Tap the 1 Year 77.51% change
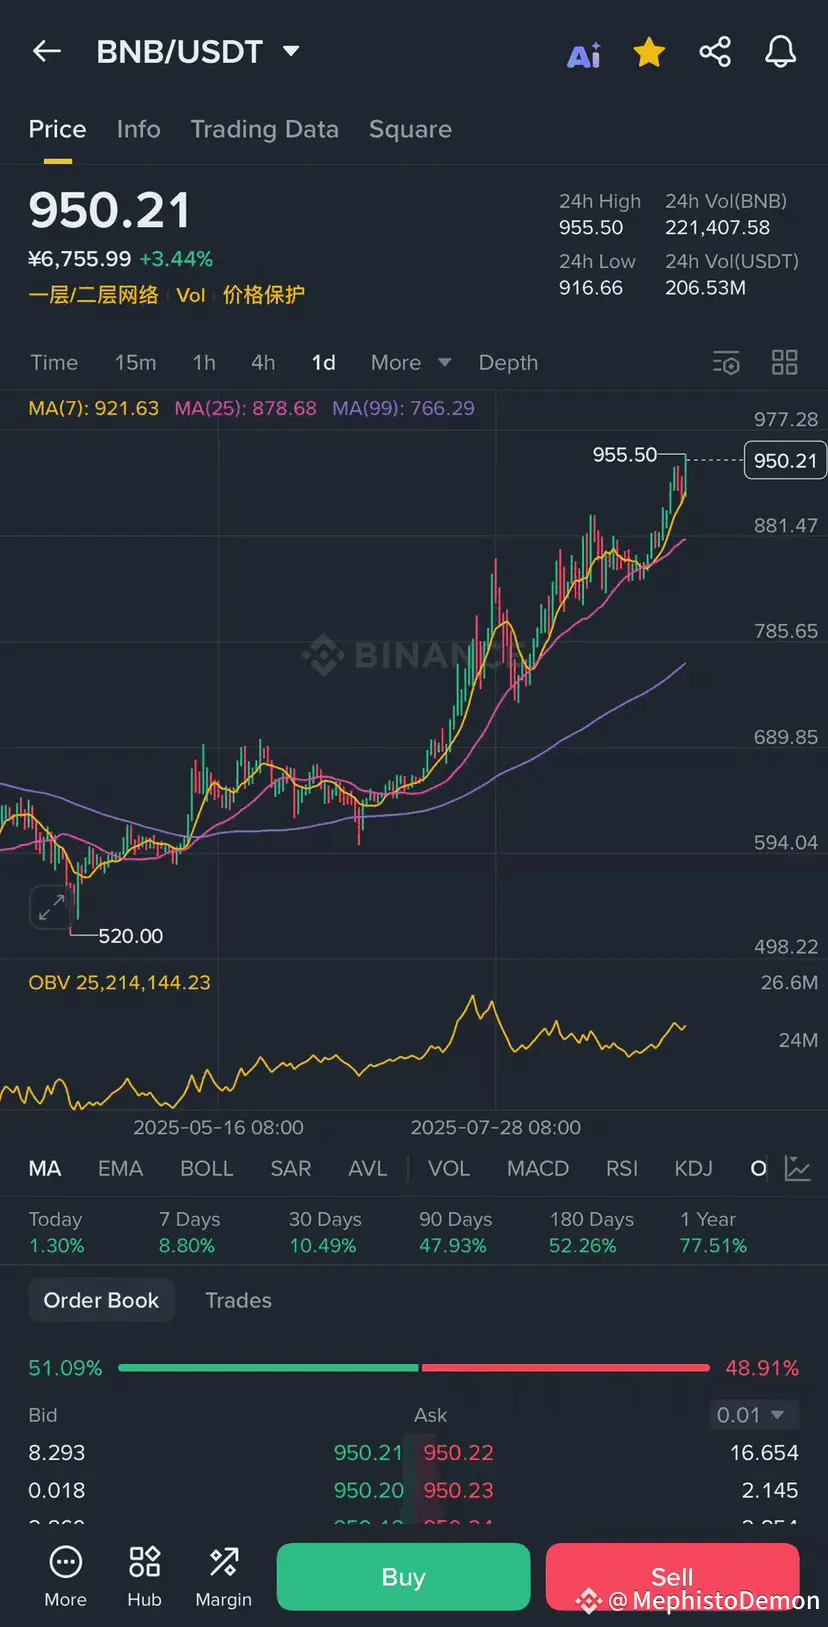 (x=713, y=1232)
